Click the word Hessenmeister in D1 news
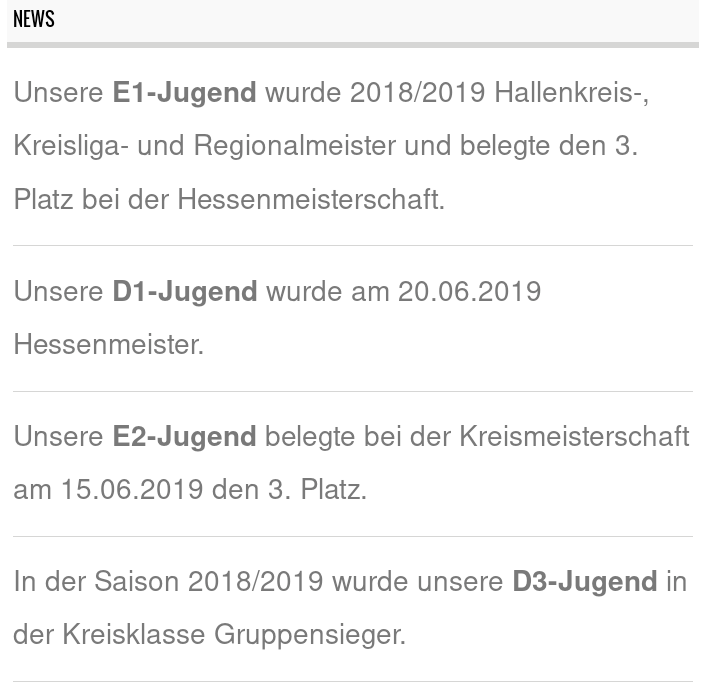 108,345
